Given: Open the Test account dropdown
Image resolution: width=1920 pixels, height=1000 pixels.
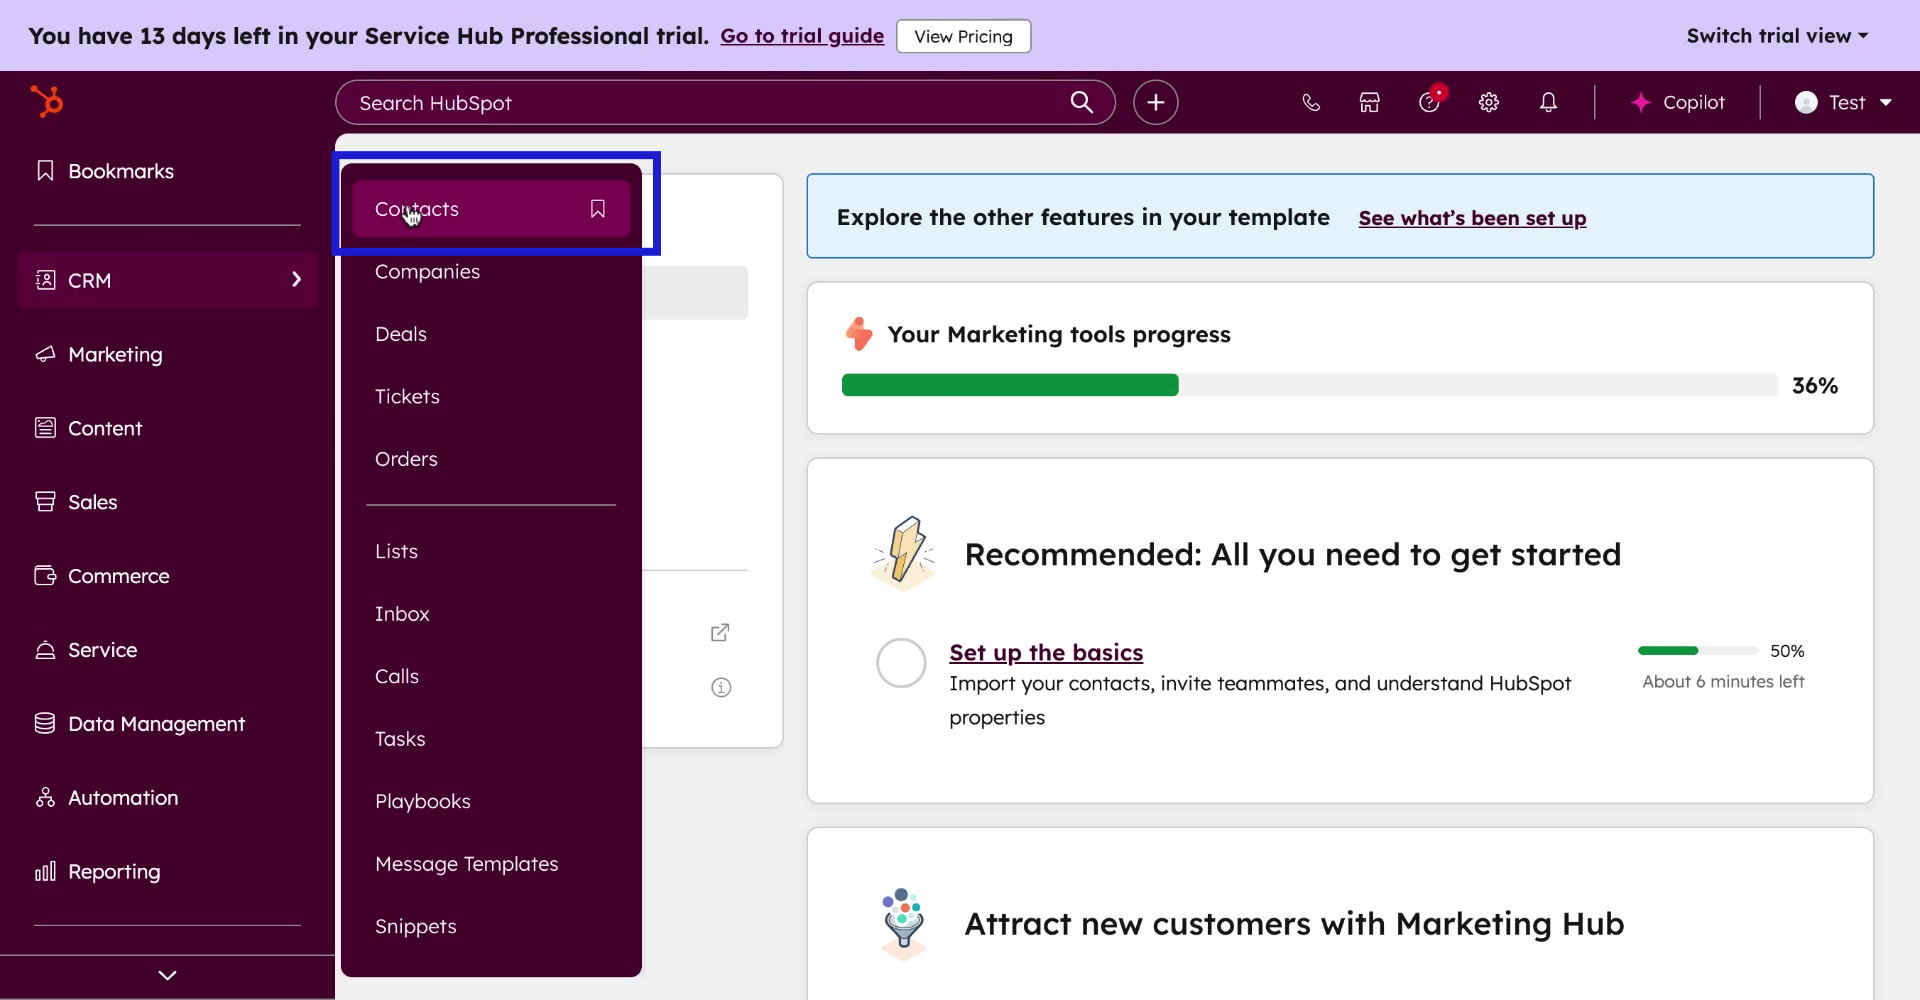Looking at the screenshot, I should (1843, 102).
